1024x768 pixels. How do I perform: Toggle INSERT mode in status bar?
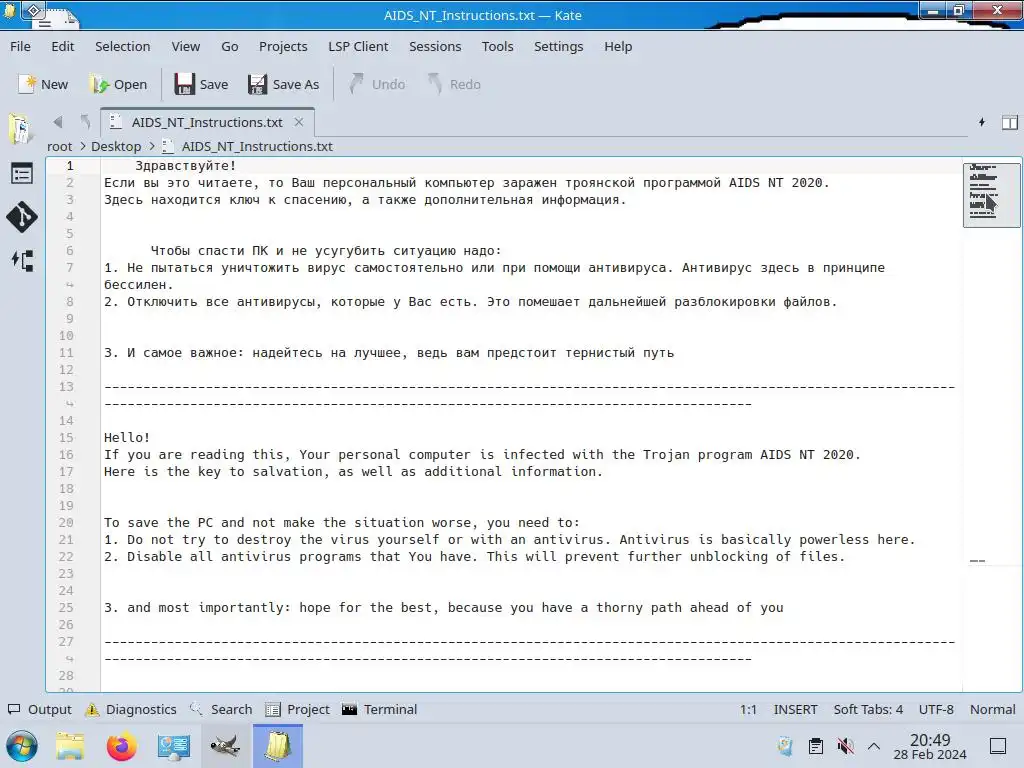point(795,709)
